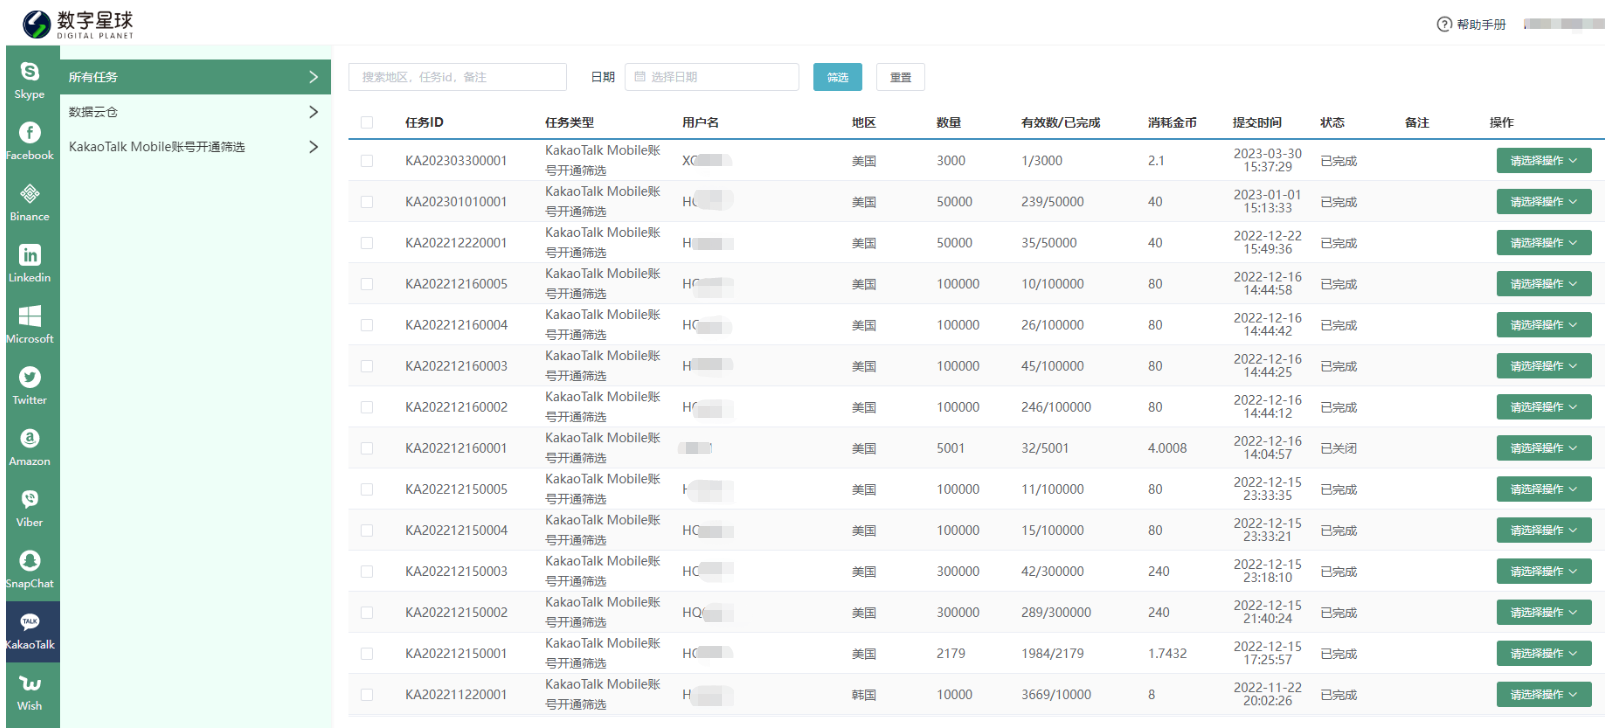Click the 筛选 filter button
Viewport: 1618px width, 728px height.
point(837,77)
